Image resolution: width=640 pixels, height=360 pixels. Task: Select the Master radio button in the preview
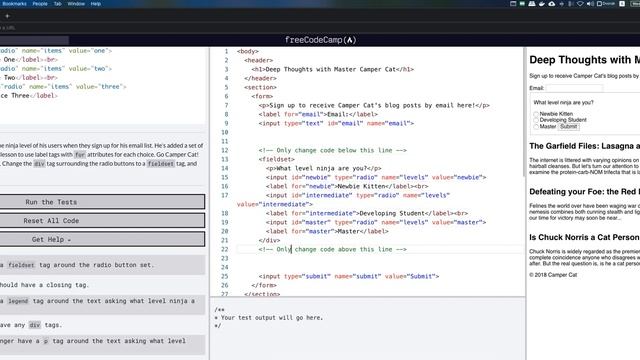click(x=536, y=127)
